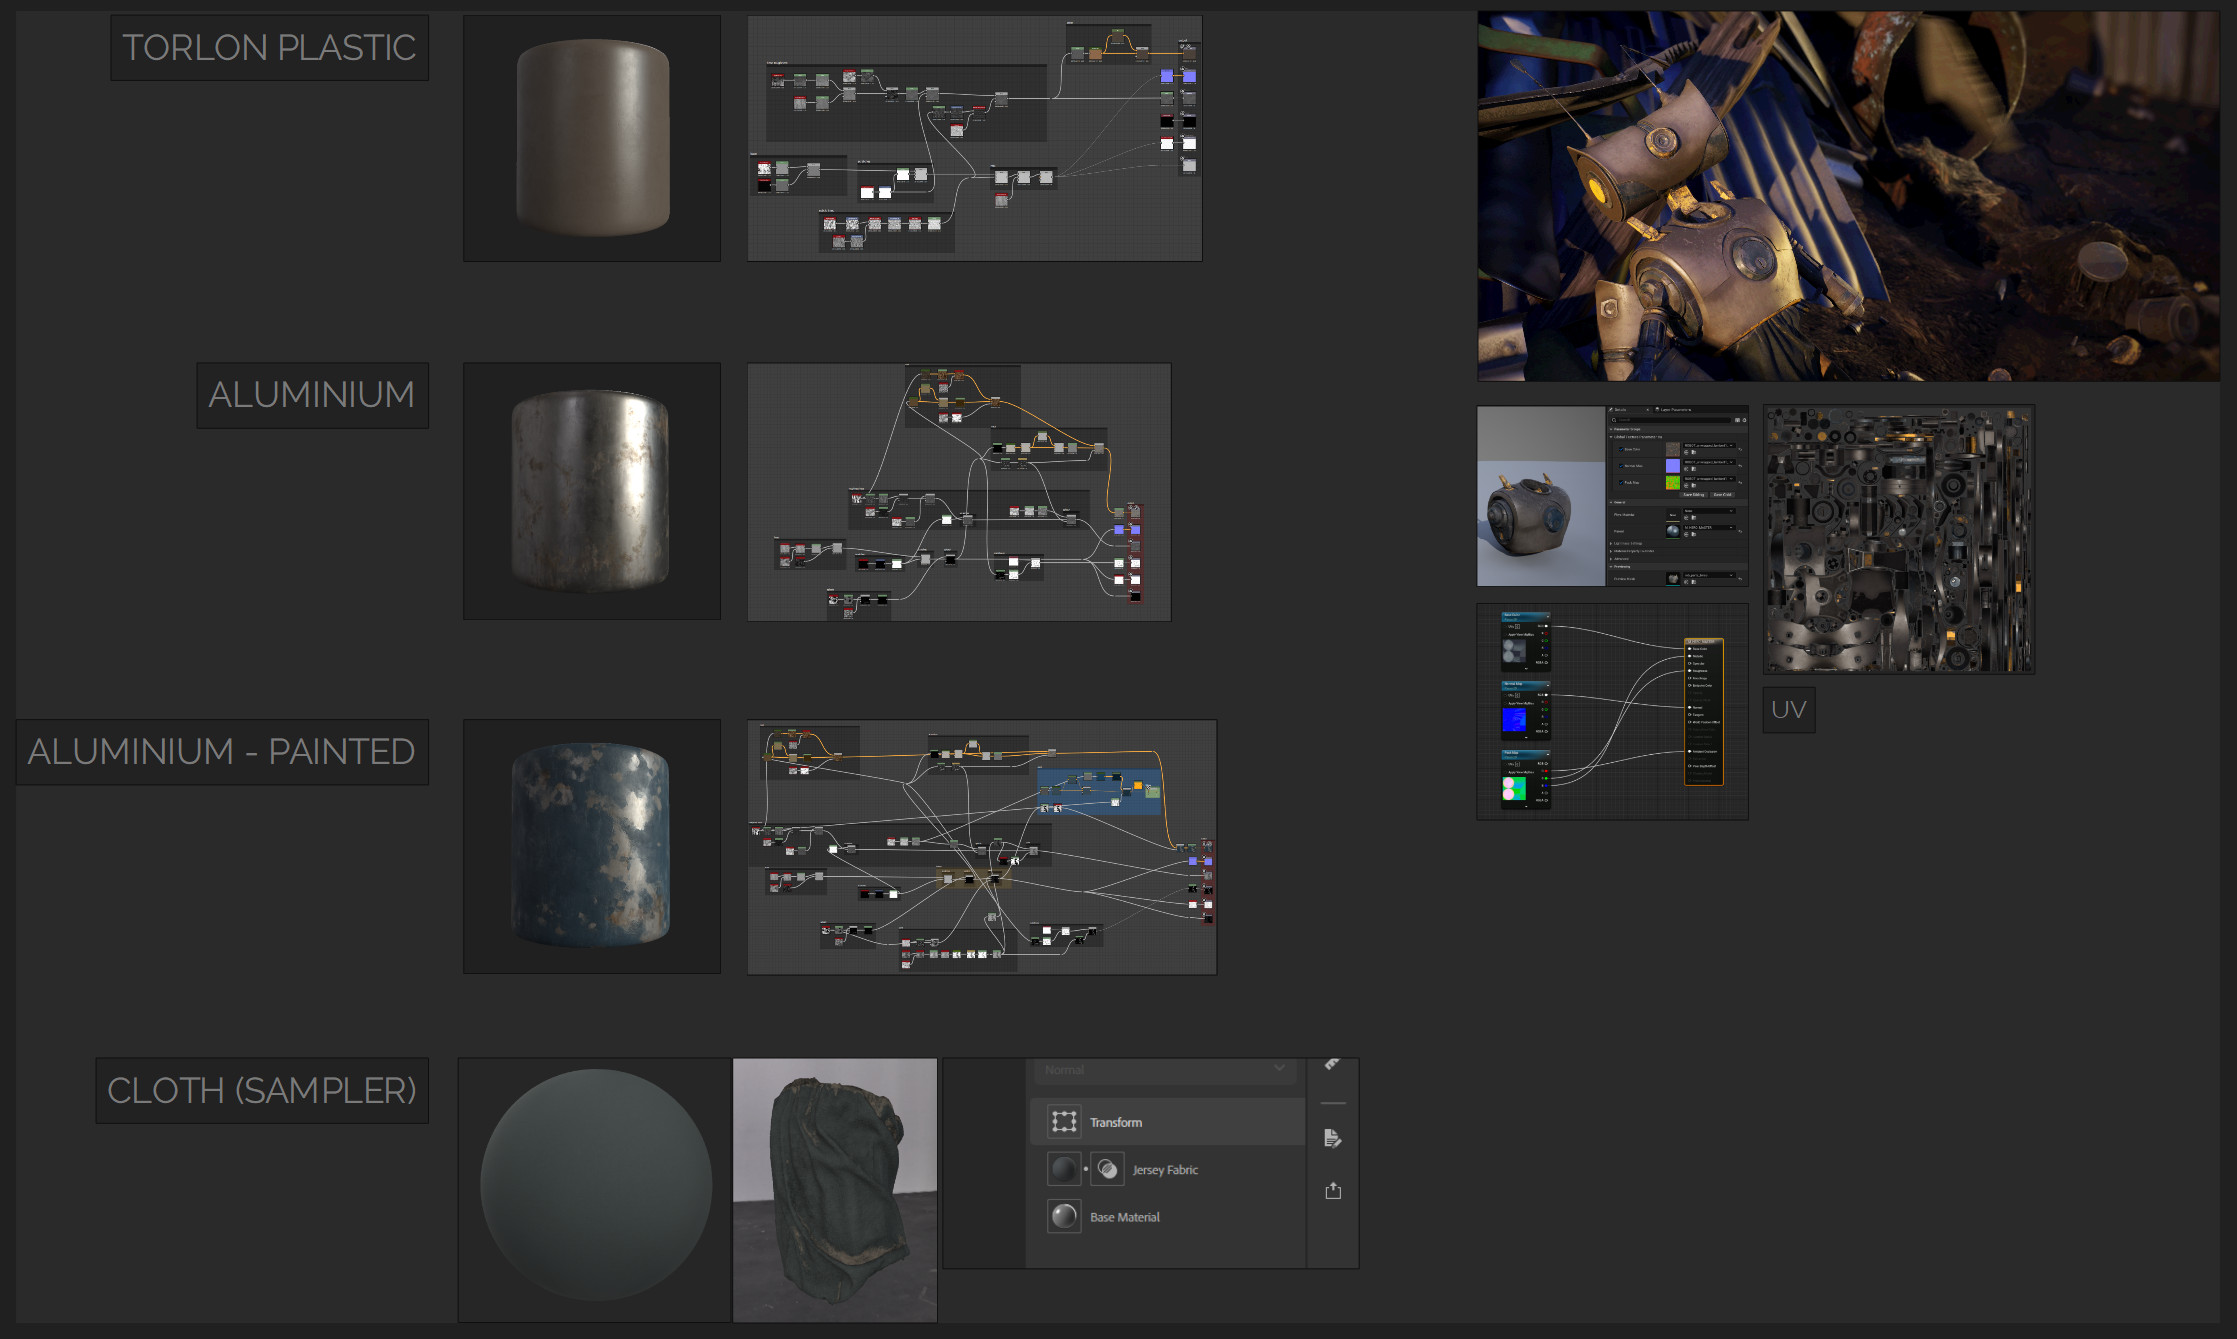Click the purple Normal Map texture swatch
Image resolution: width=2237 pixels, height=1339 pixels.
1673,466
